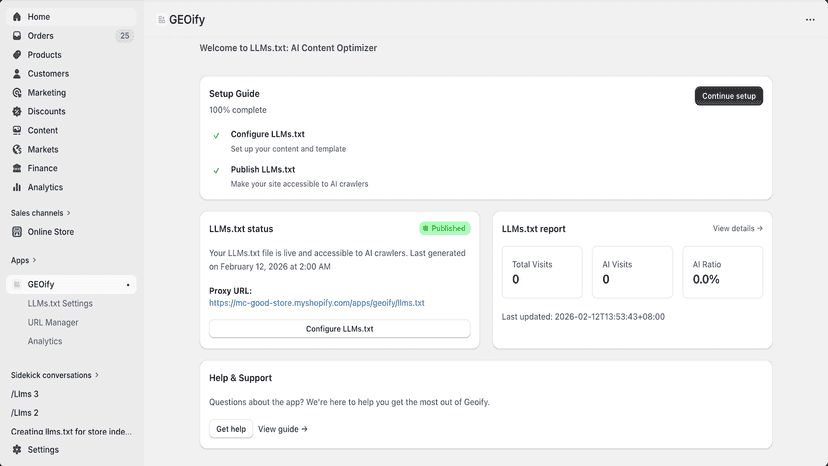Screen dimensions: 828x466
Task: Go to Products
Action: point(71,55)
